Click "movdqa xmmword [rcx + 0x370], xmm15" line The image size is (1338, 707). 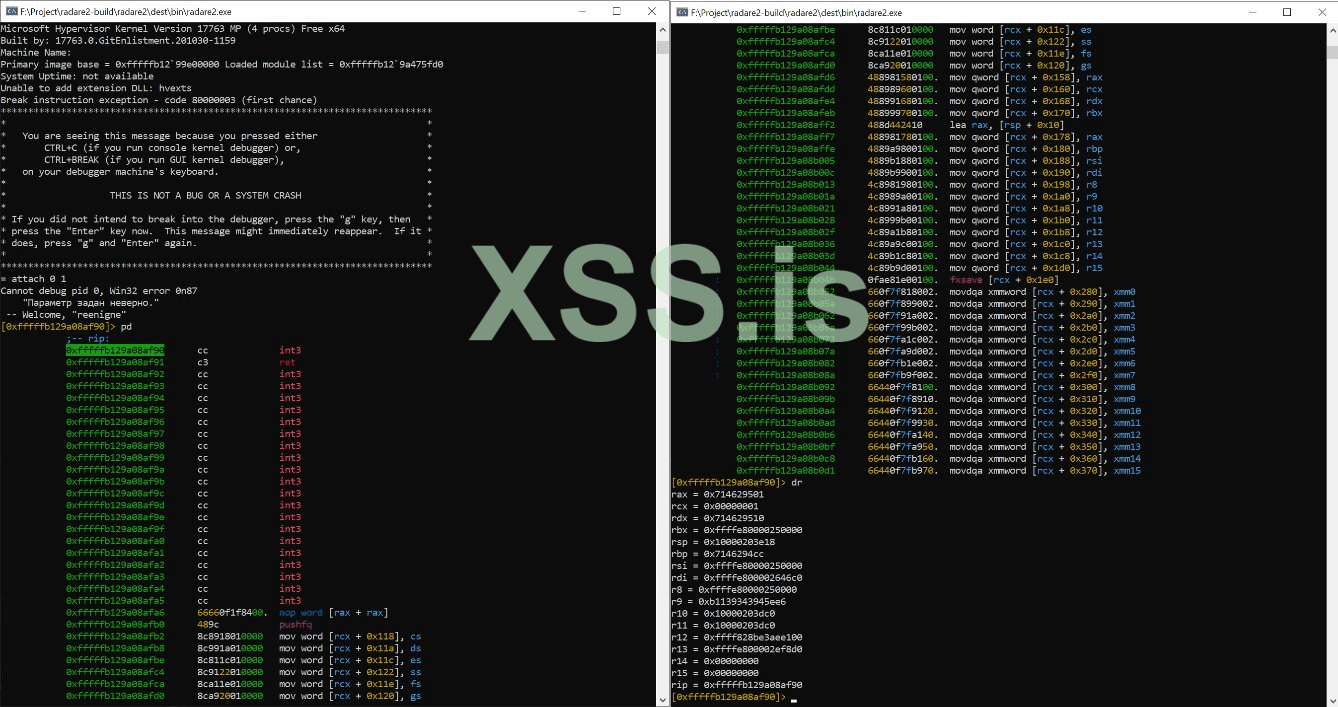[x=1046, y=470]
